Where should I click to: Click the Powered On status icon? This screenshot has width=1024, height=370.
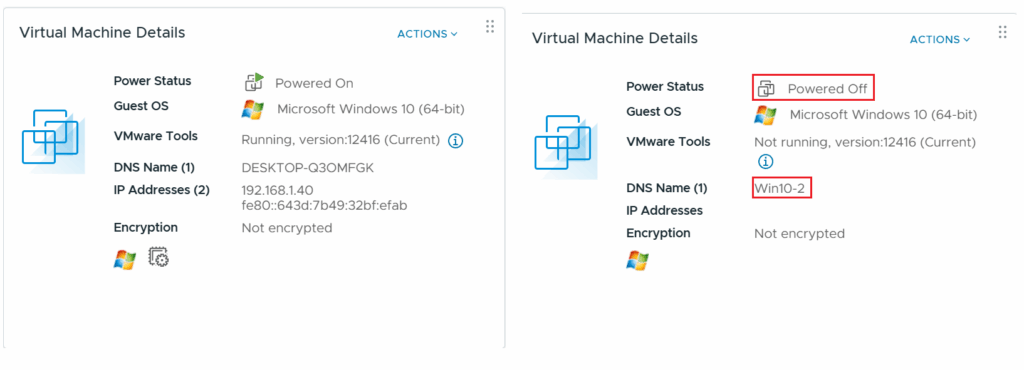(x=253, y=82)
